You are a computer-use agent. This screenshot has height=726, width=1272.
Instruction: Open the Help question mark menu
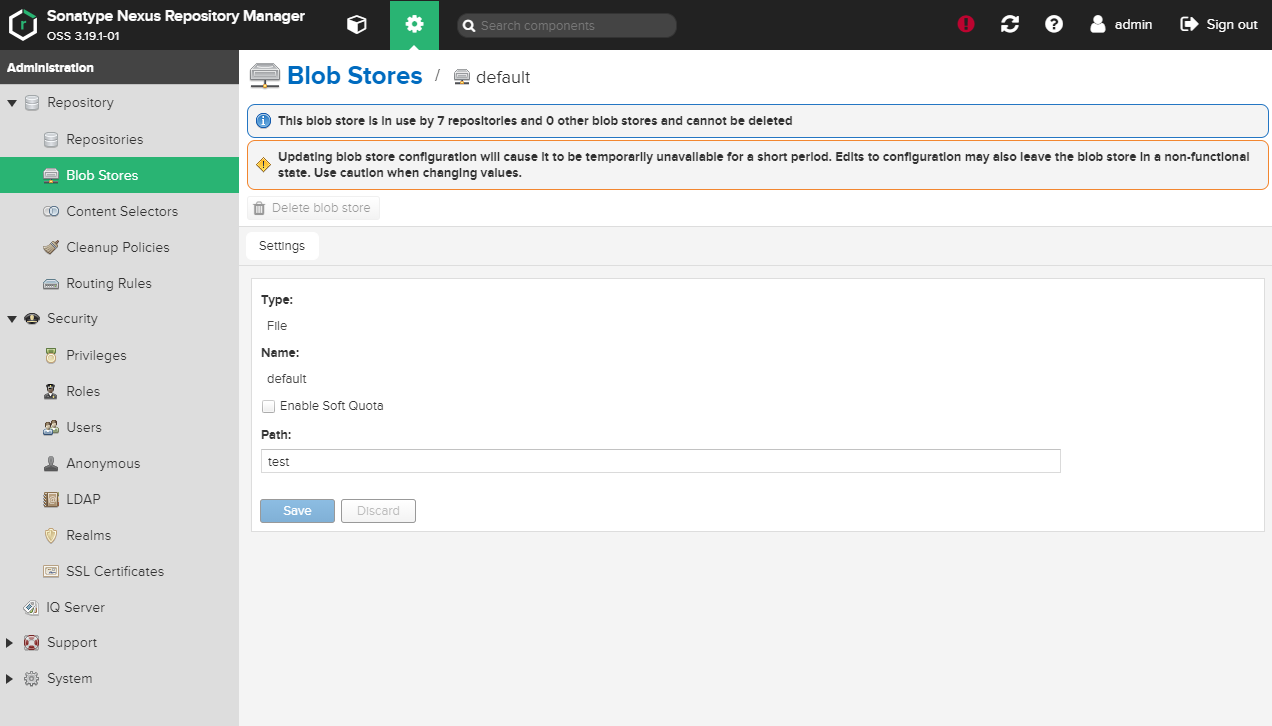(x=1054, y=25)
